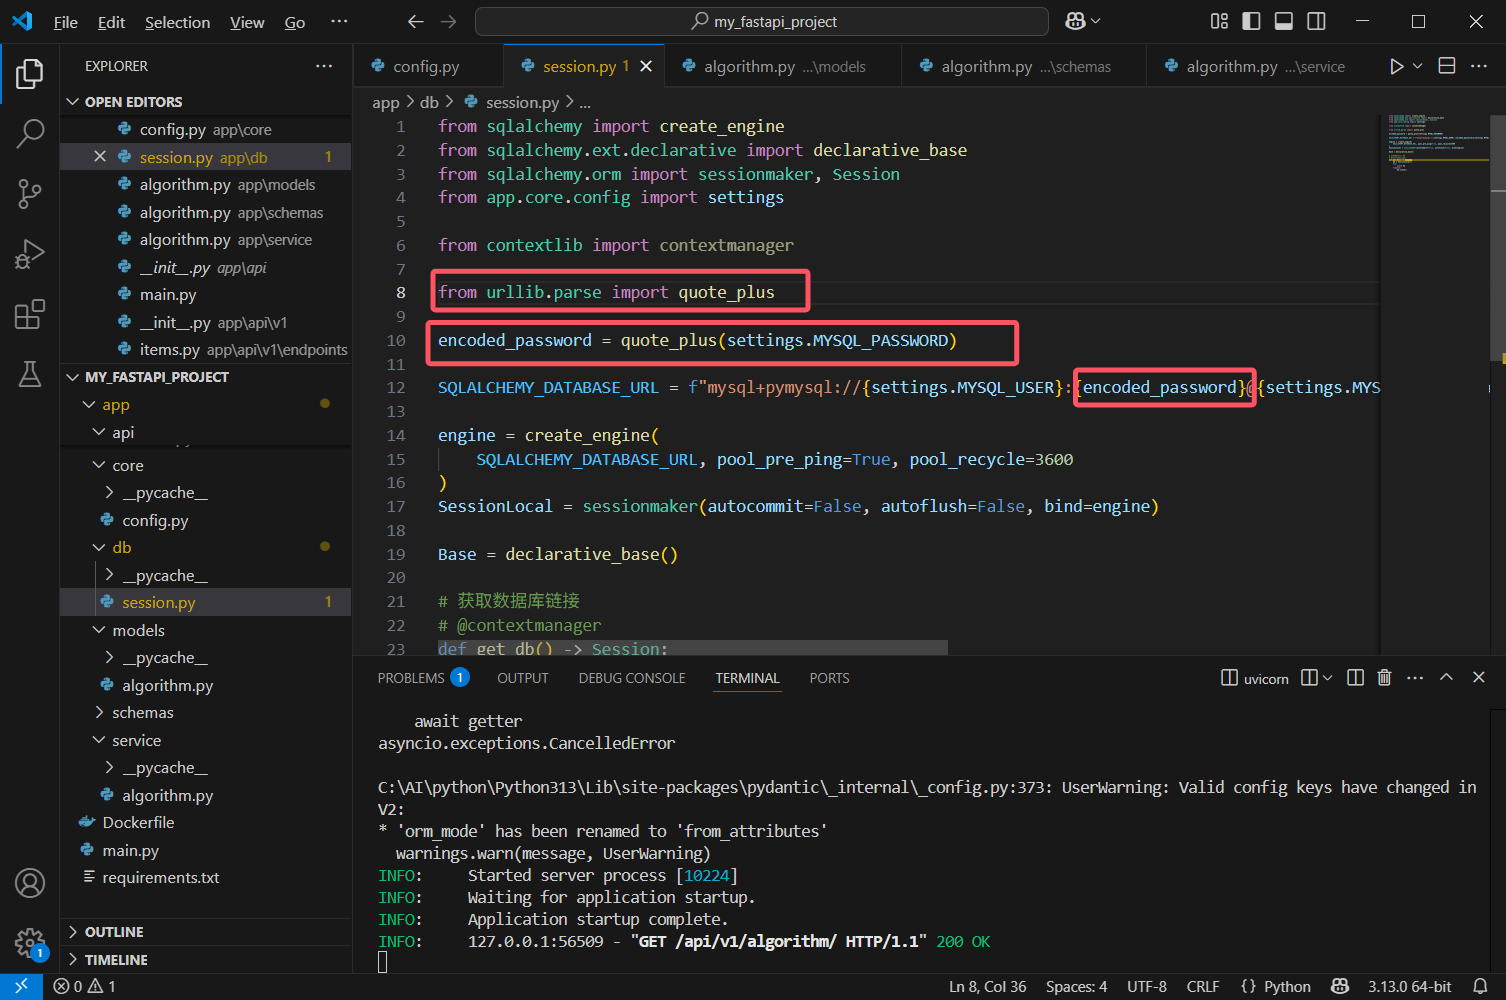Run the Python file with the play button
This screenshot has width=1506, height=1000.
tap(1396, 65)
